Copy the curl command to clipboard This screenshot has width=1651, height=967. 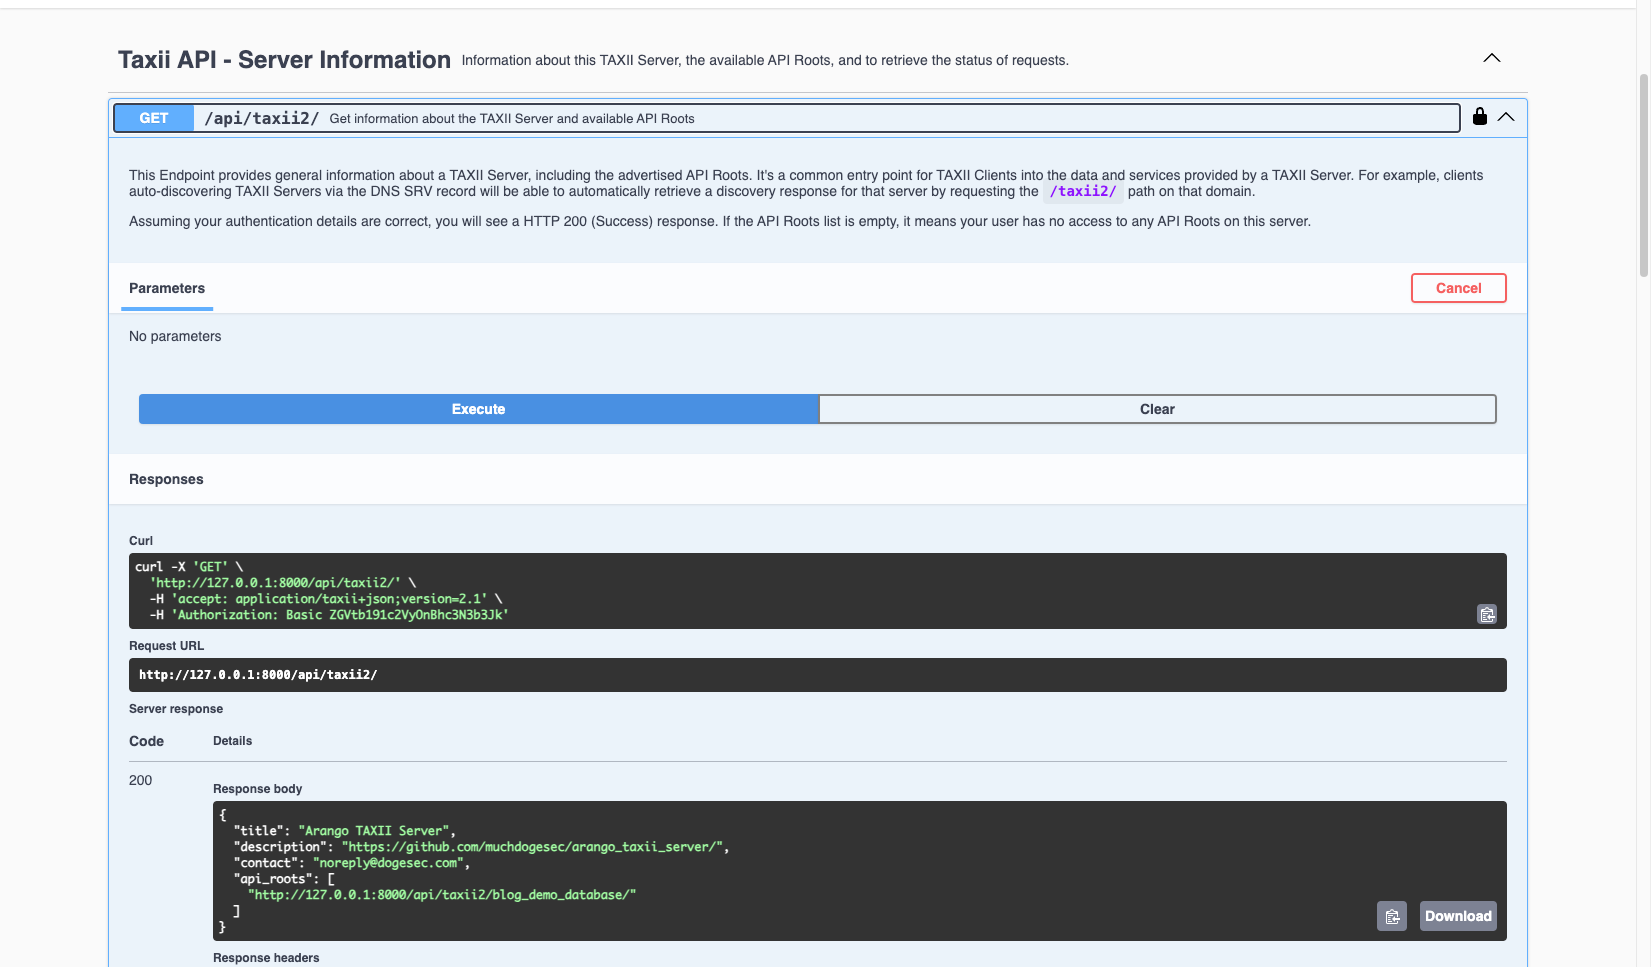click(x=1487, y=614)
